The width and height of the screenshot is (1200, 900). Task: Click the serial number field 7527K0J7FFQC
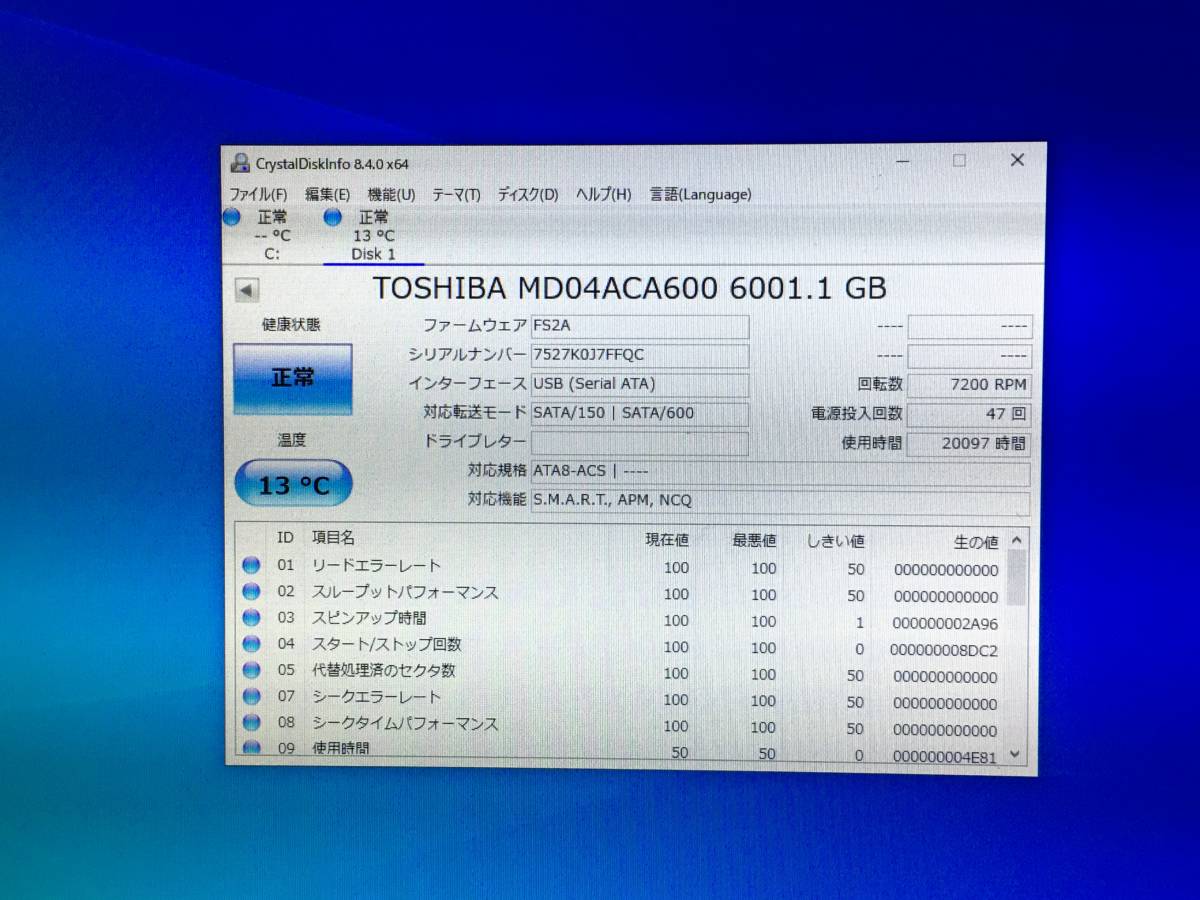[x=639, y=356]
